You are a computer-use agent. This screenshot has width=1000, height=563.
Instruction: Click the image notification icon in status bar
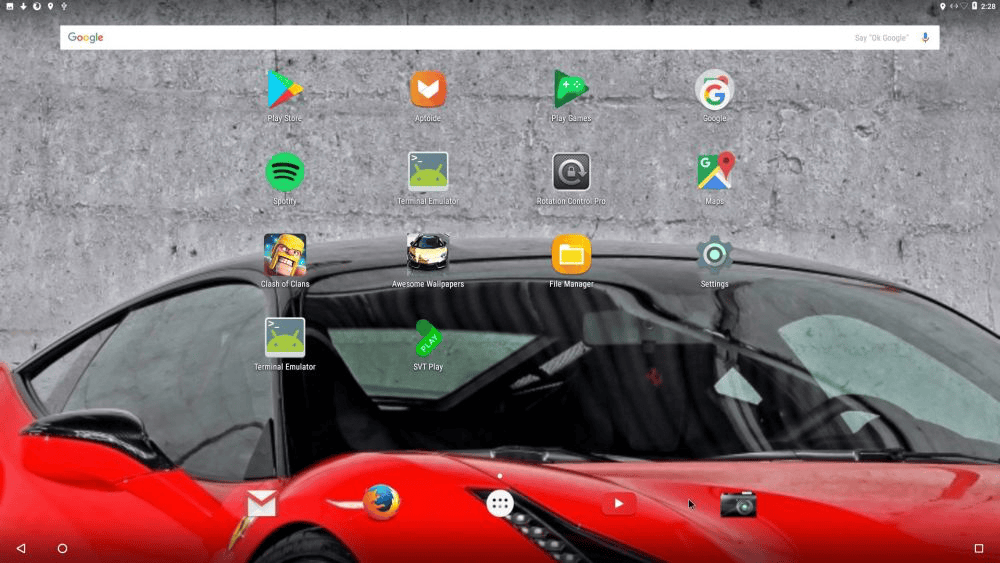(x=10, y=6)
